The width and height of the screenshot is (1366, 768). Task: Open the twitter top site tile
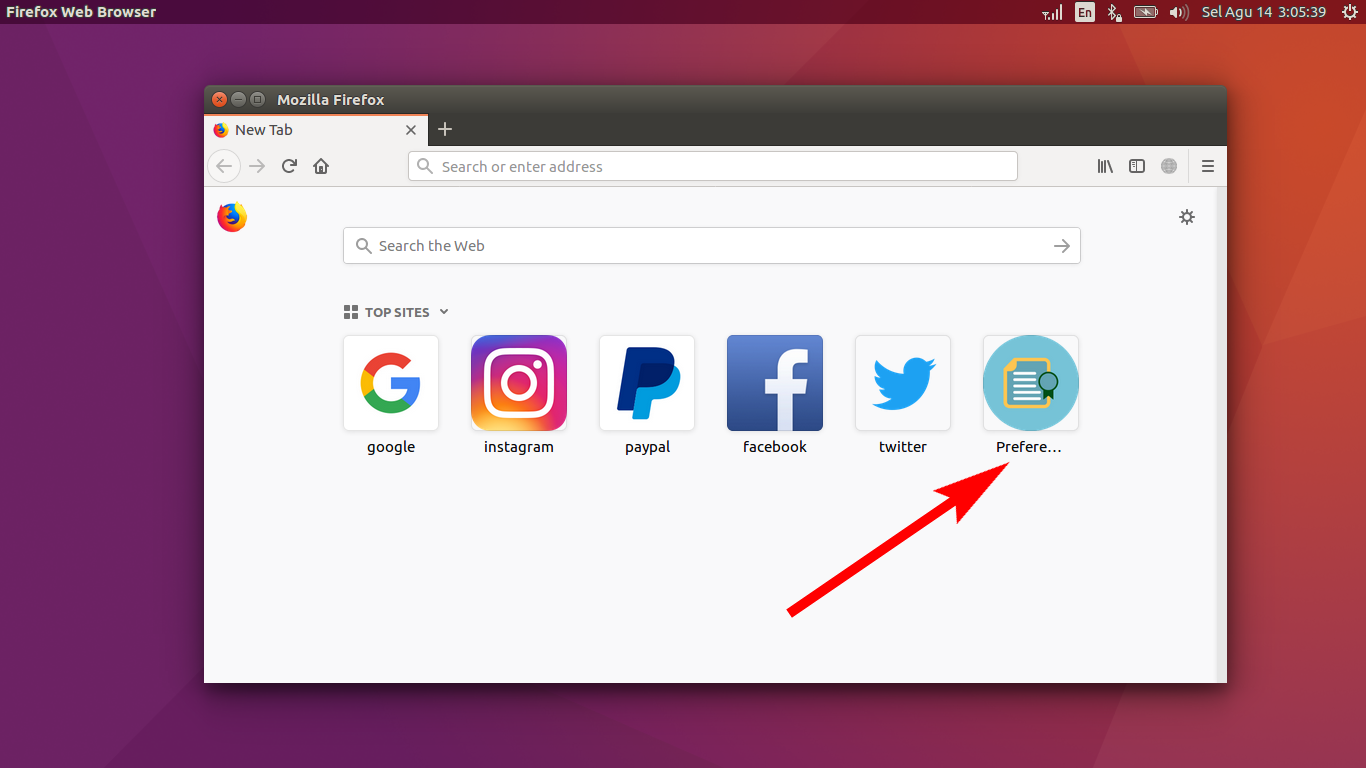[903, 383]
